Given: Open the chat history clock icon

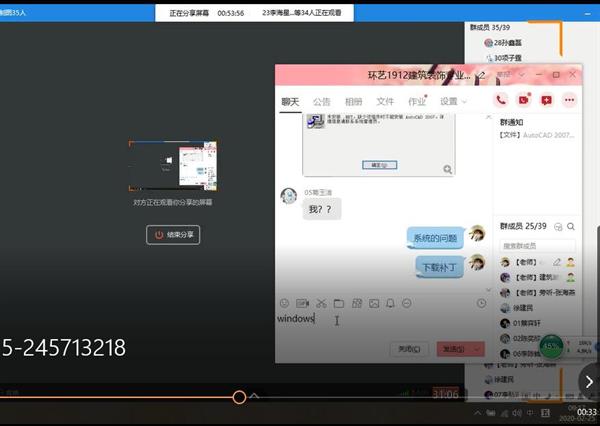Looking at the screenshot, I should click(481, 303).
